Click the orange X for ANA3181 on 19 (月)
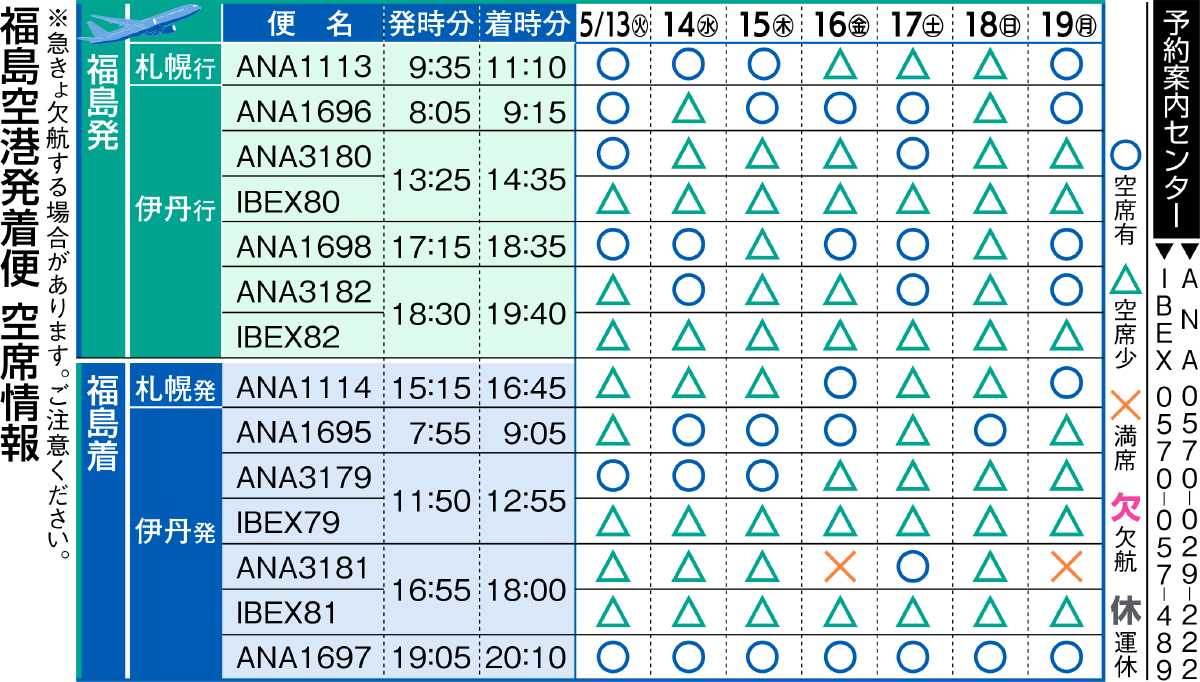Screen dimensions: 1200x682 1067,567
